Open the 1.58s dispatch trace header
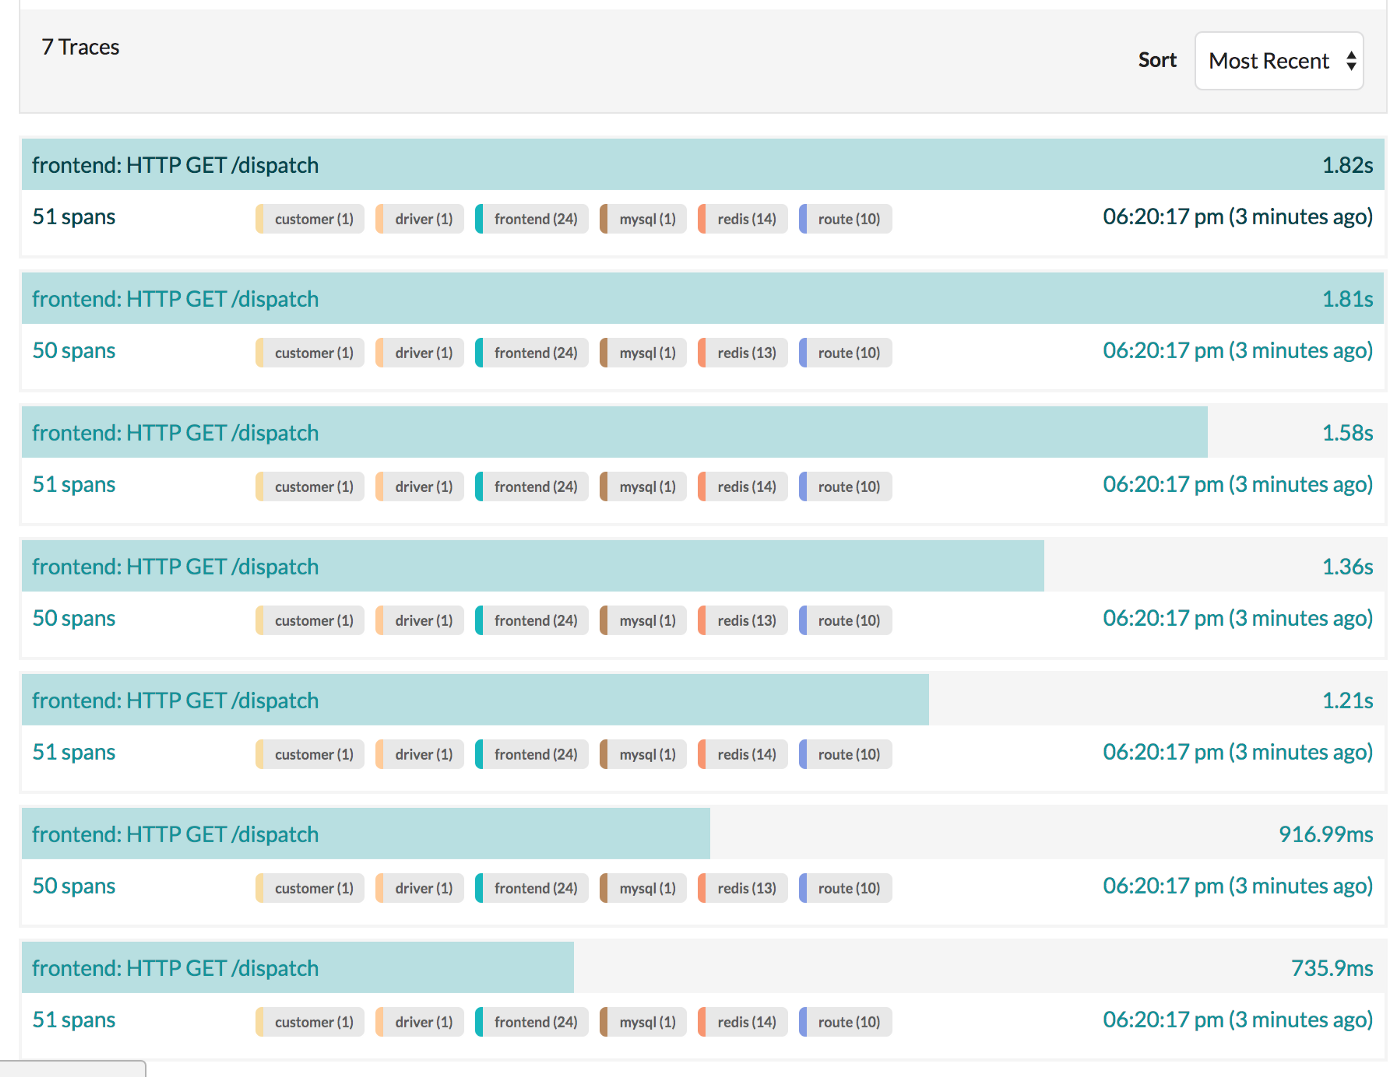This screenshot has width=1400, height=1077. pos(703,433)
